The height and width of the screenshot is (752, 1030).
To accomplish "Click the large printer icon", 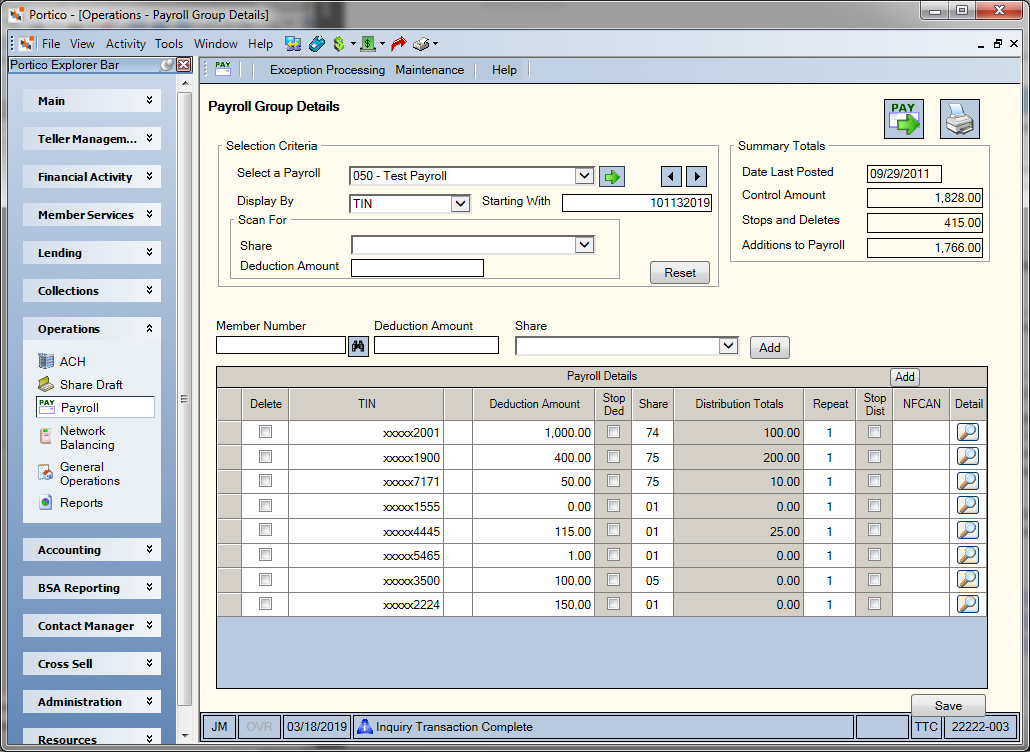I will (x=959, y=119).
